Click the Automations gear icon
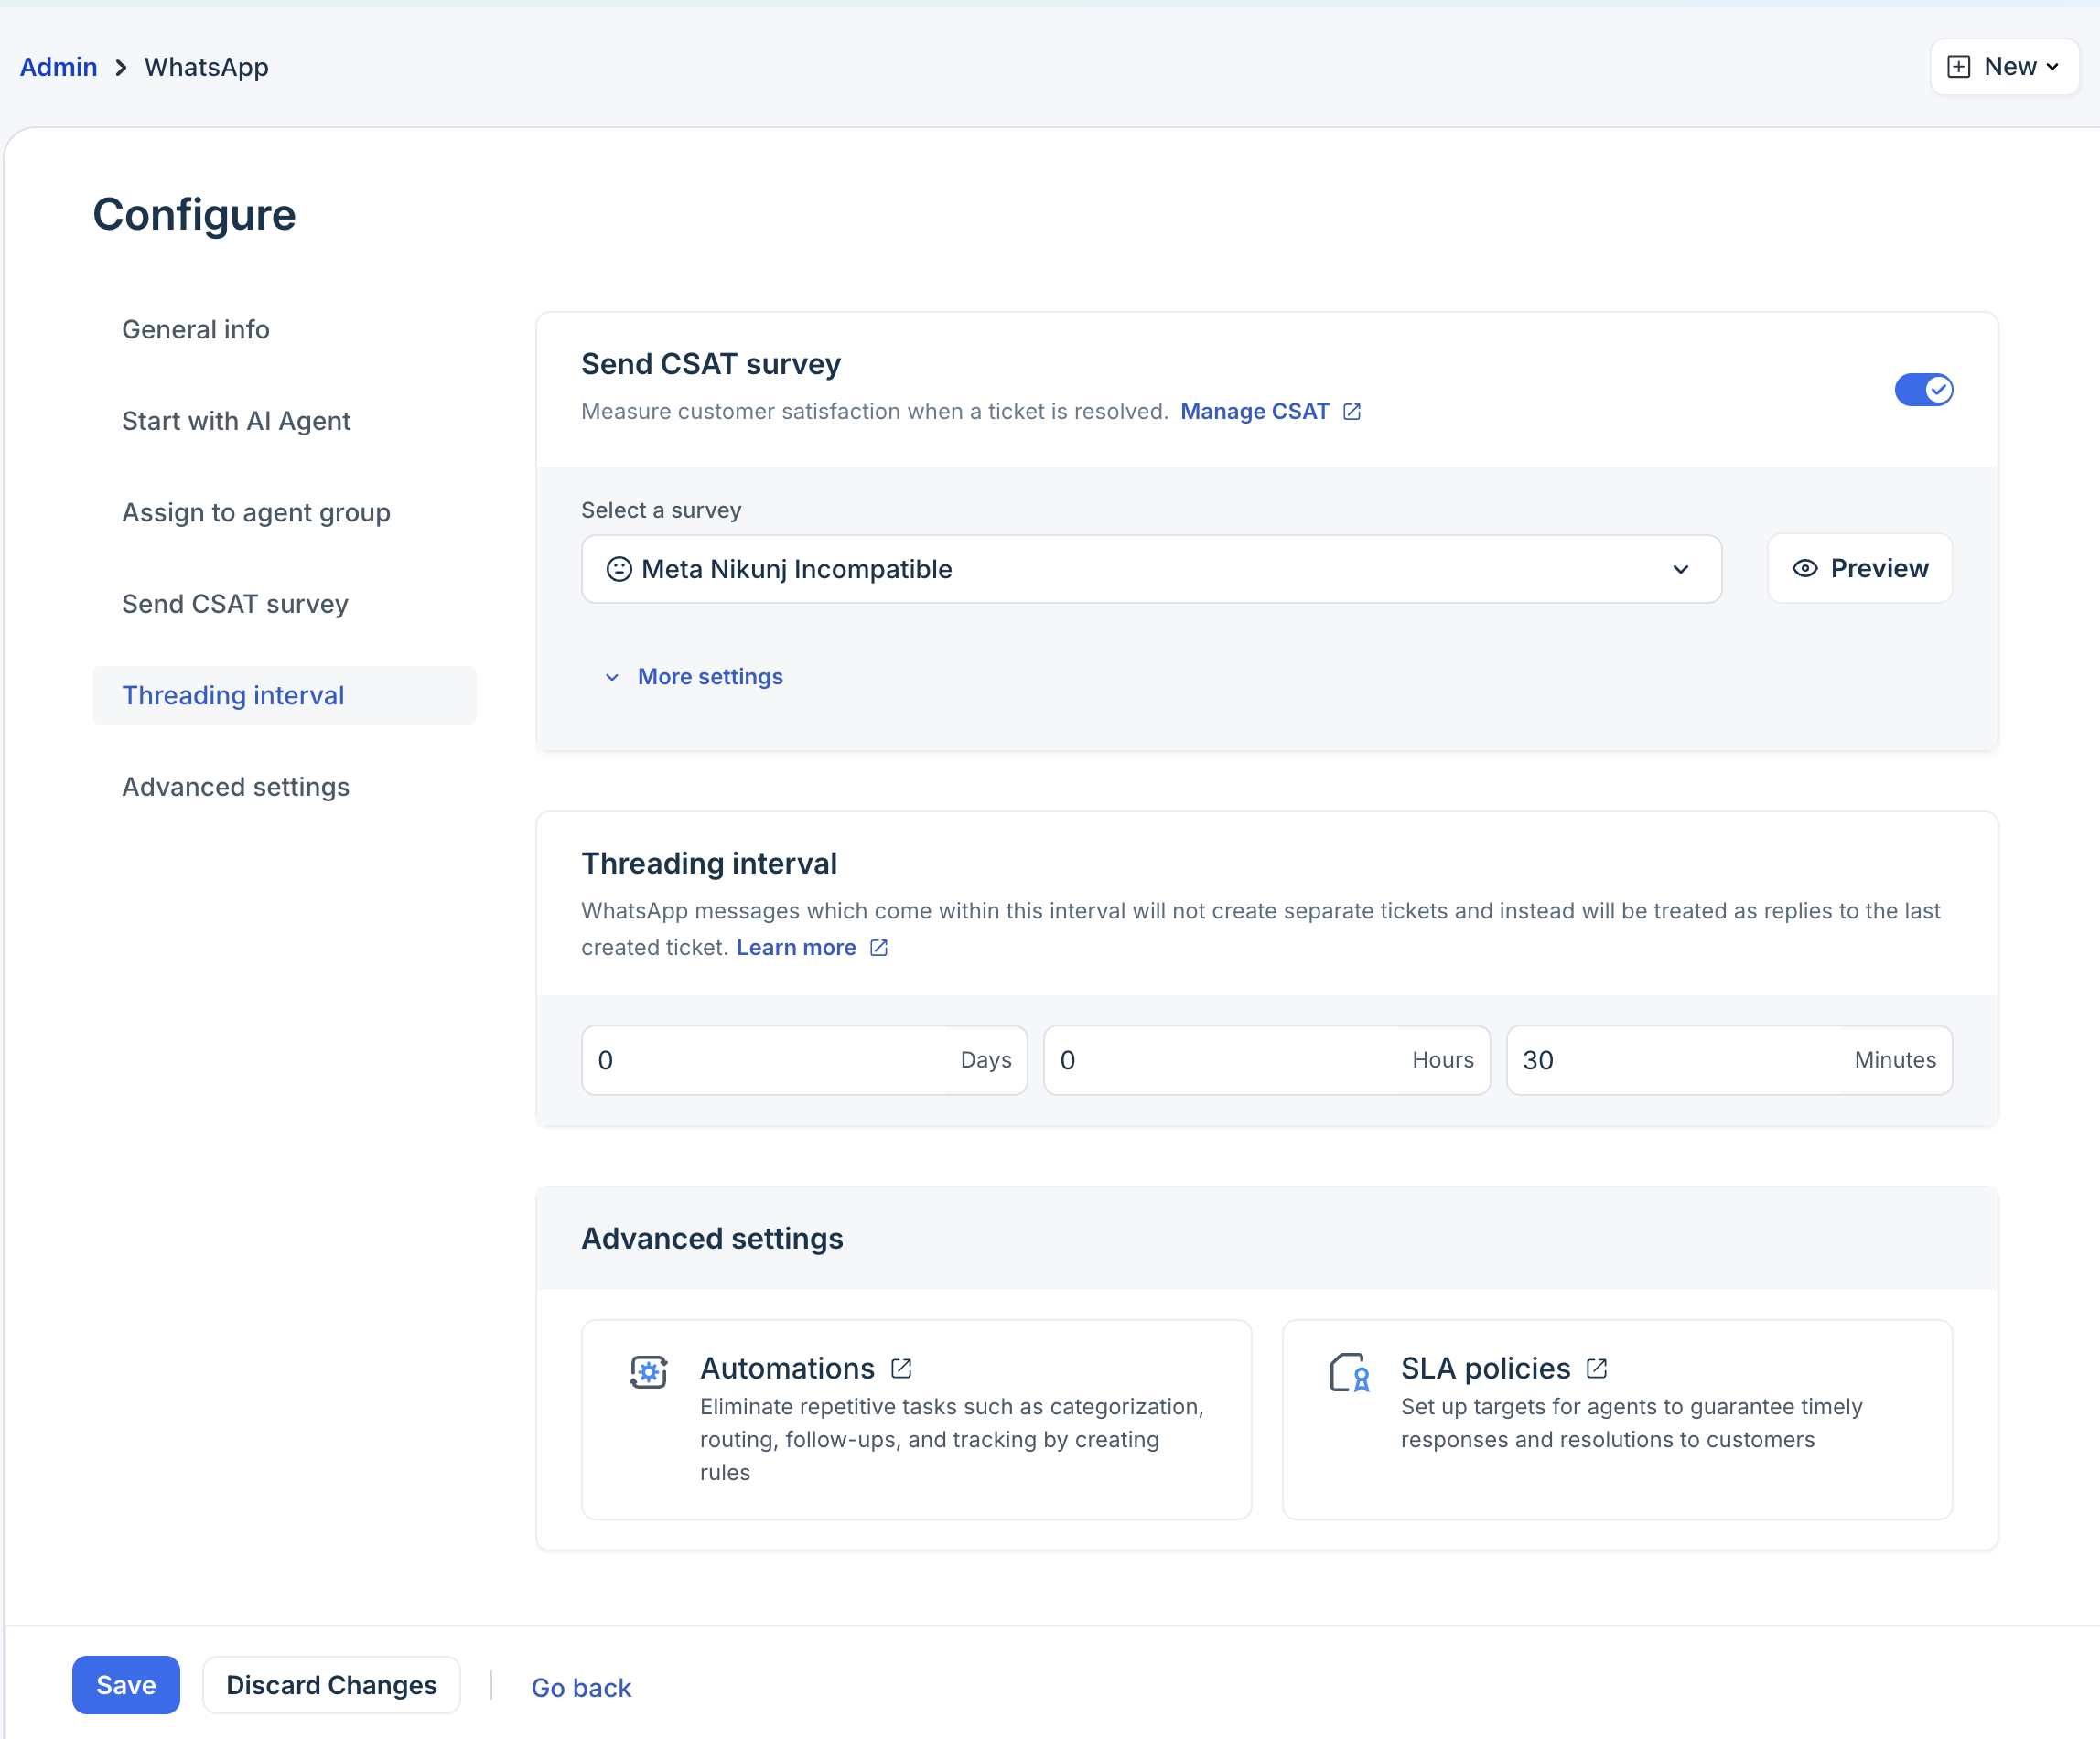Image resolution: width=2100 pixels, height=1739 pixels. 648,1372
